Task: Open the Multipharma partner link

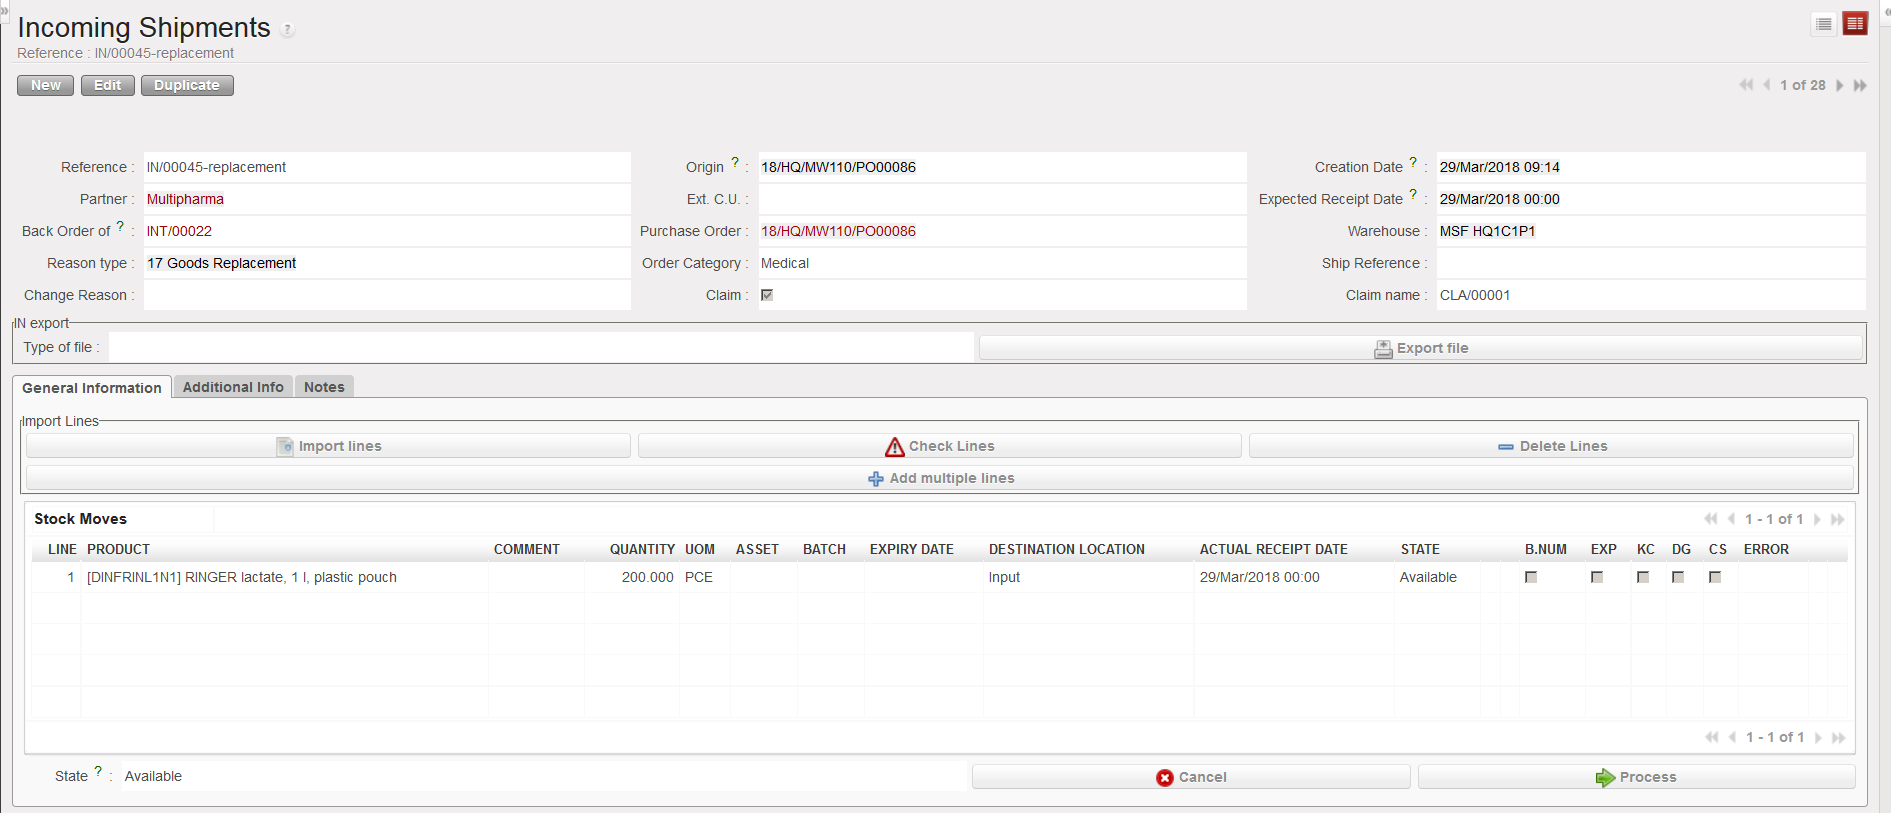Action: click(185, 199)
